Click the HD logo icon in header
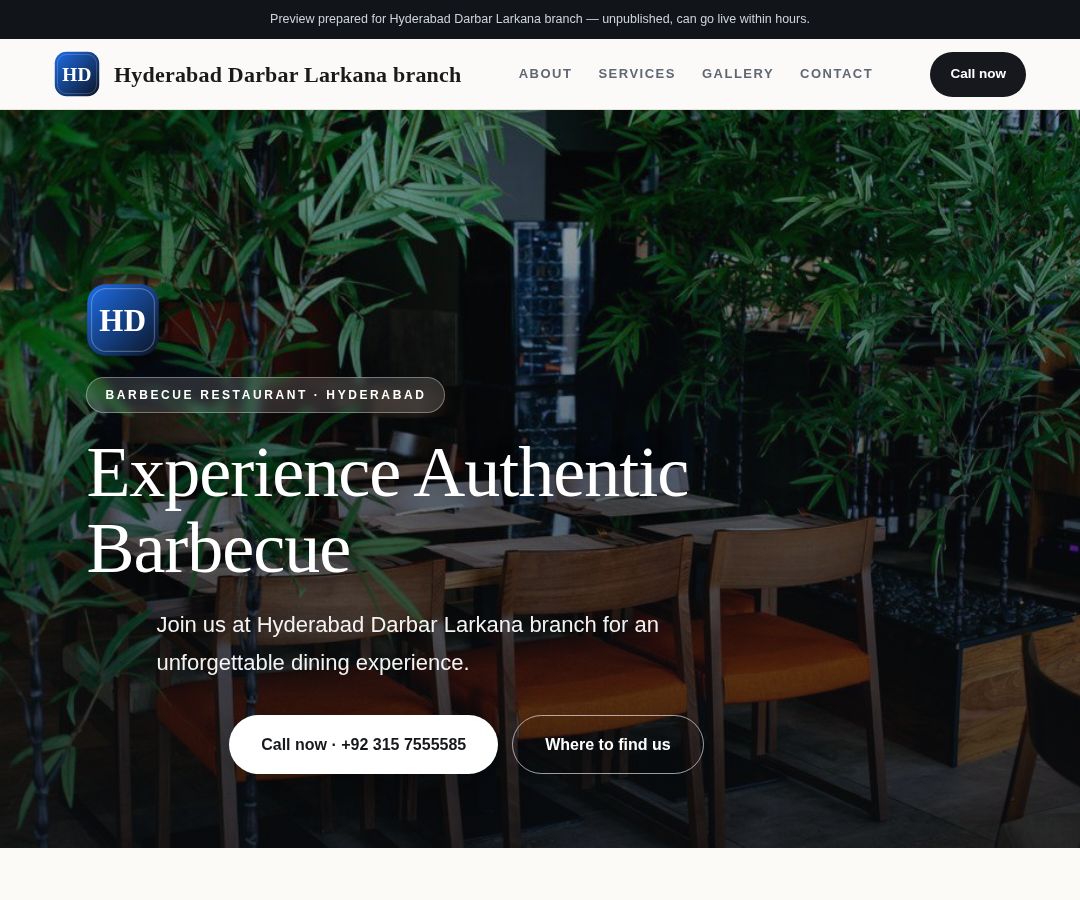 pos(76,74)
